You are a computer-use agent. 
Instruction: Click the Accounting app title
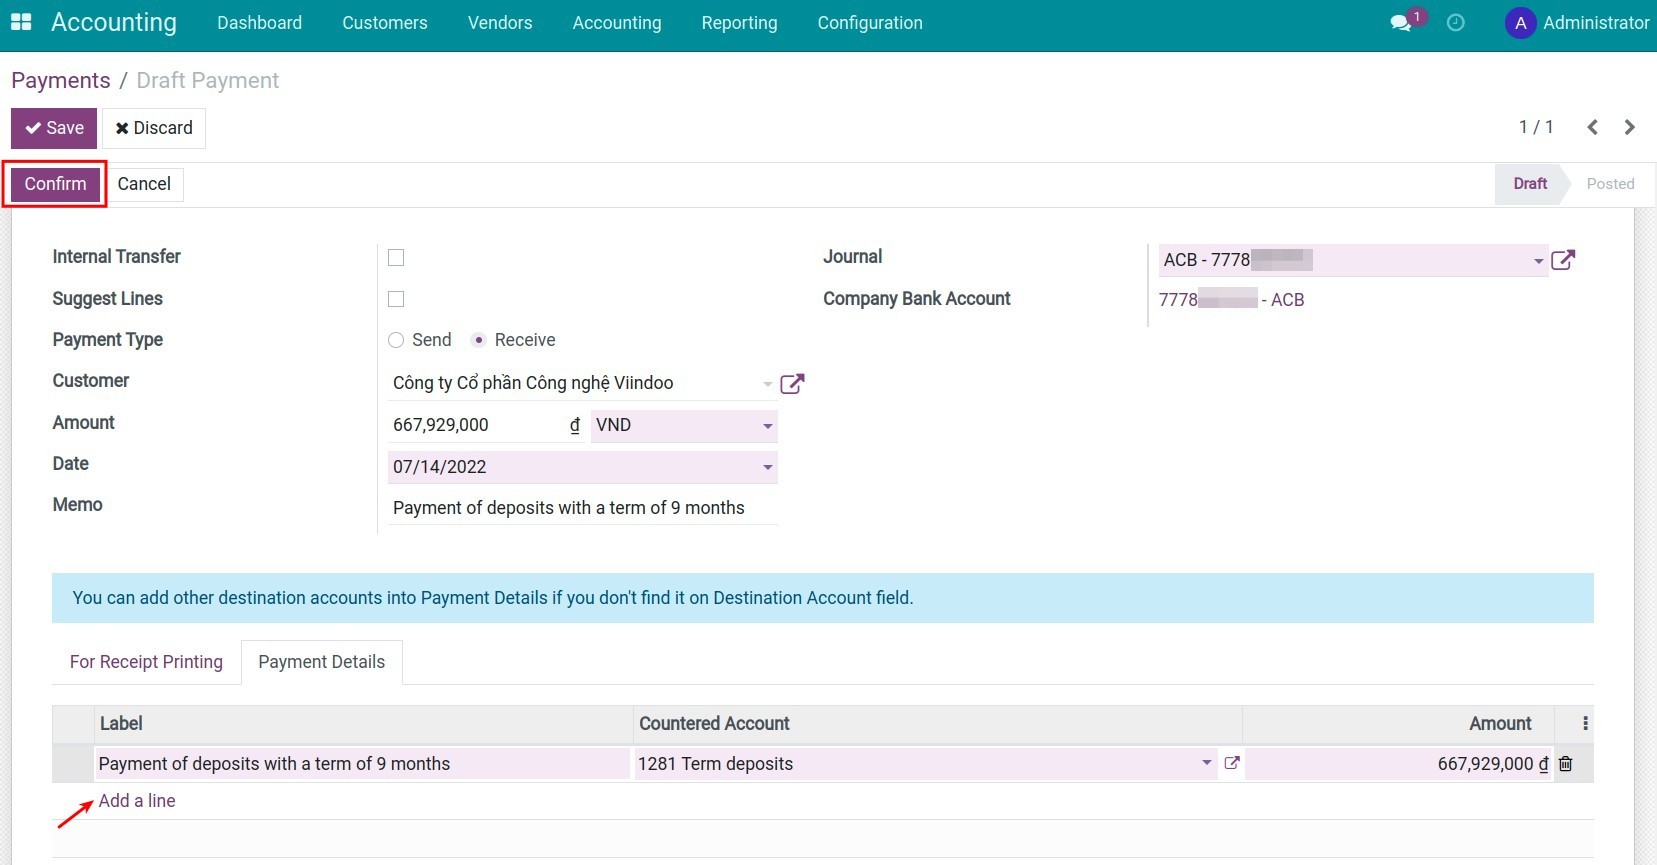[114, 23]
